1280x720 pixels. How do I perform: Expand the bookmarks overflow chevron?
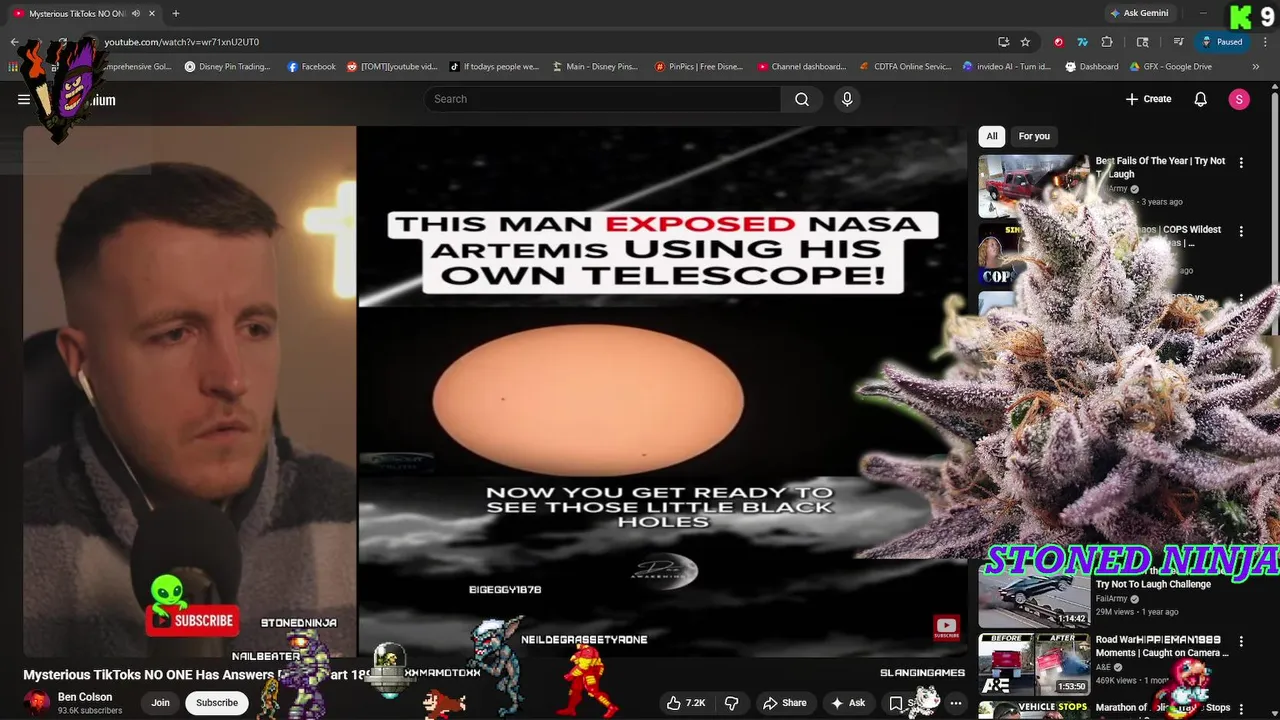(1255, 67)
